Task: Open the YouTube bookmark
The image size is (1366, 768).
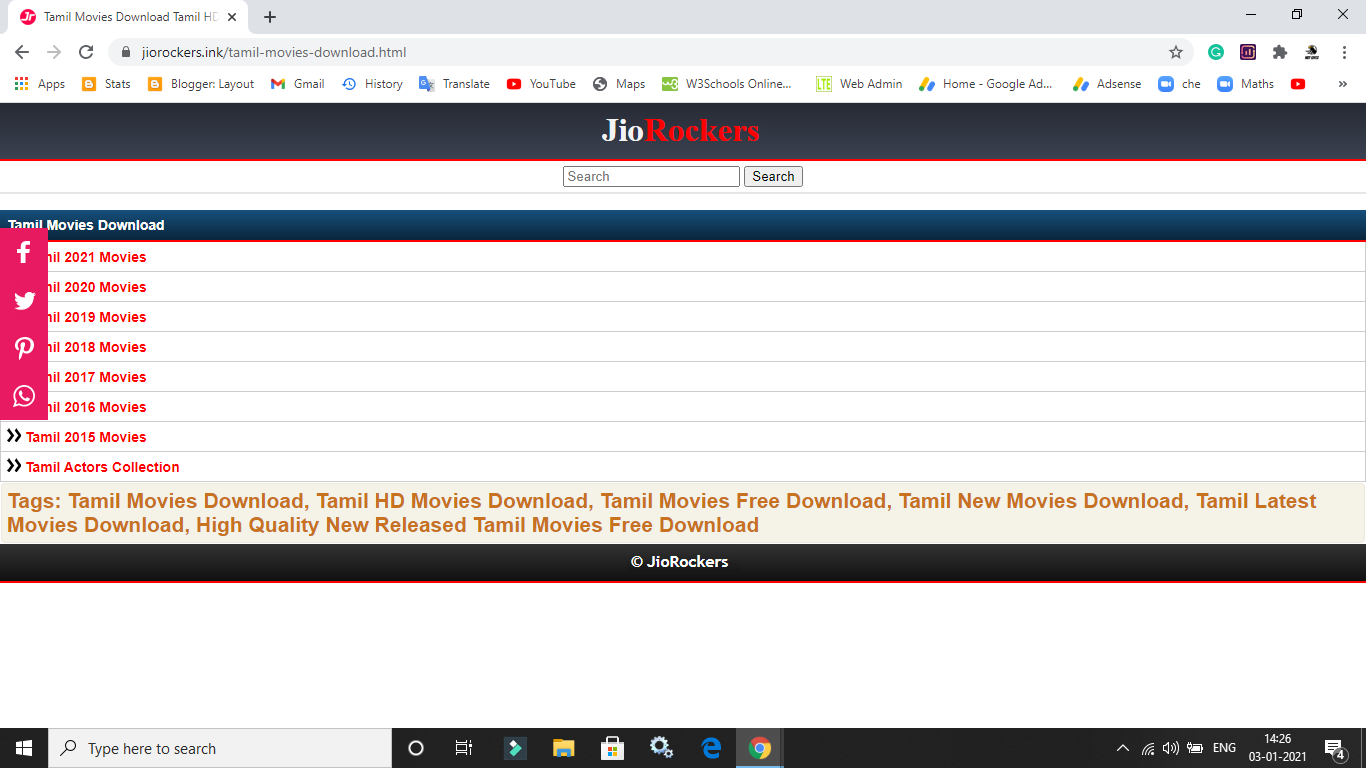Action: [541, 84]
